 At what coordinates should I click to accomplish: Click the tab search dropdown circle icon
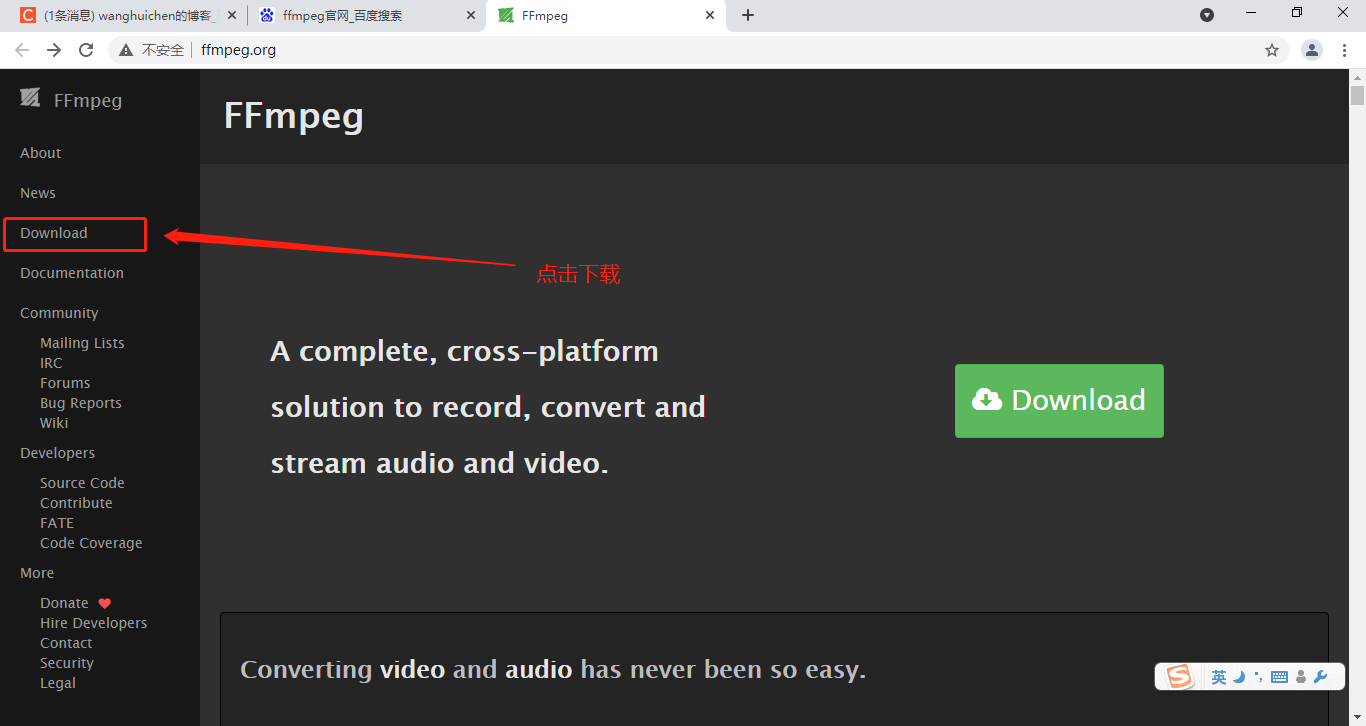(1207, 15)
